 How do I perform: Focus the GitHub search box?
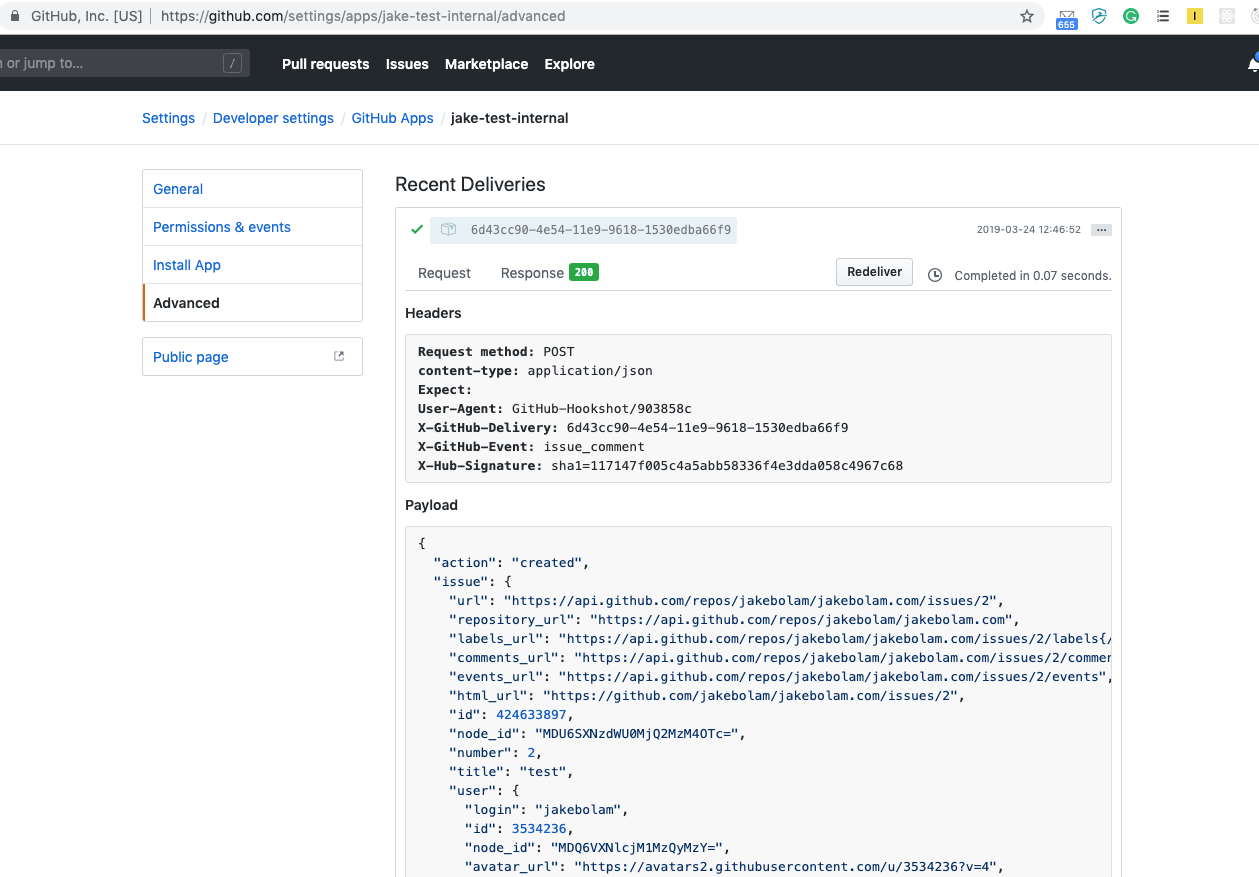point(110,64)
